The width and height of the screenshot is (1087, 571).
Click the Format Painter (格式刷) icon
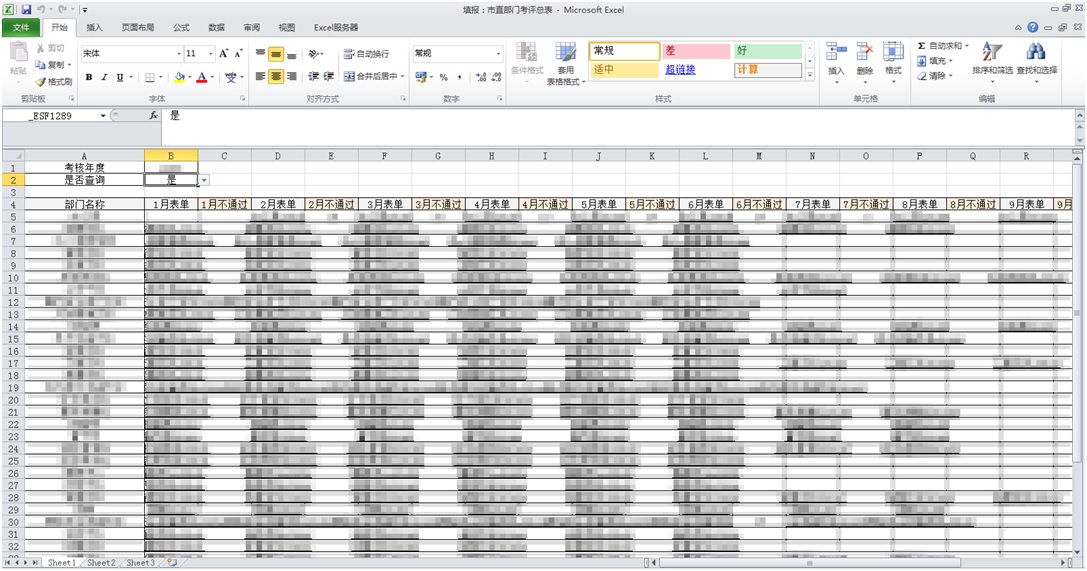pos(41,82)
